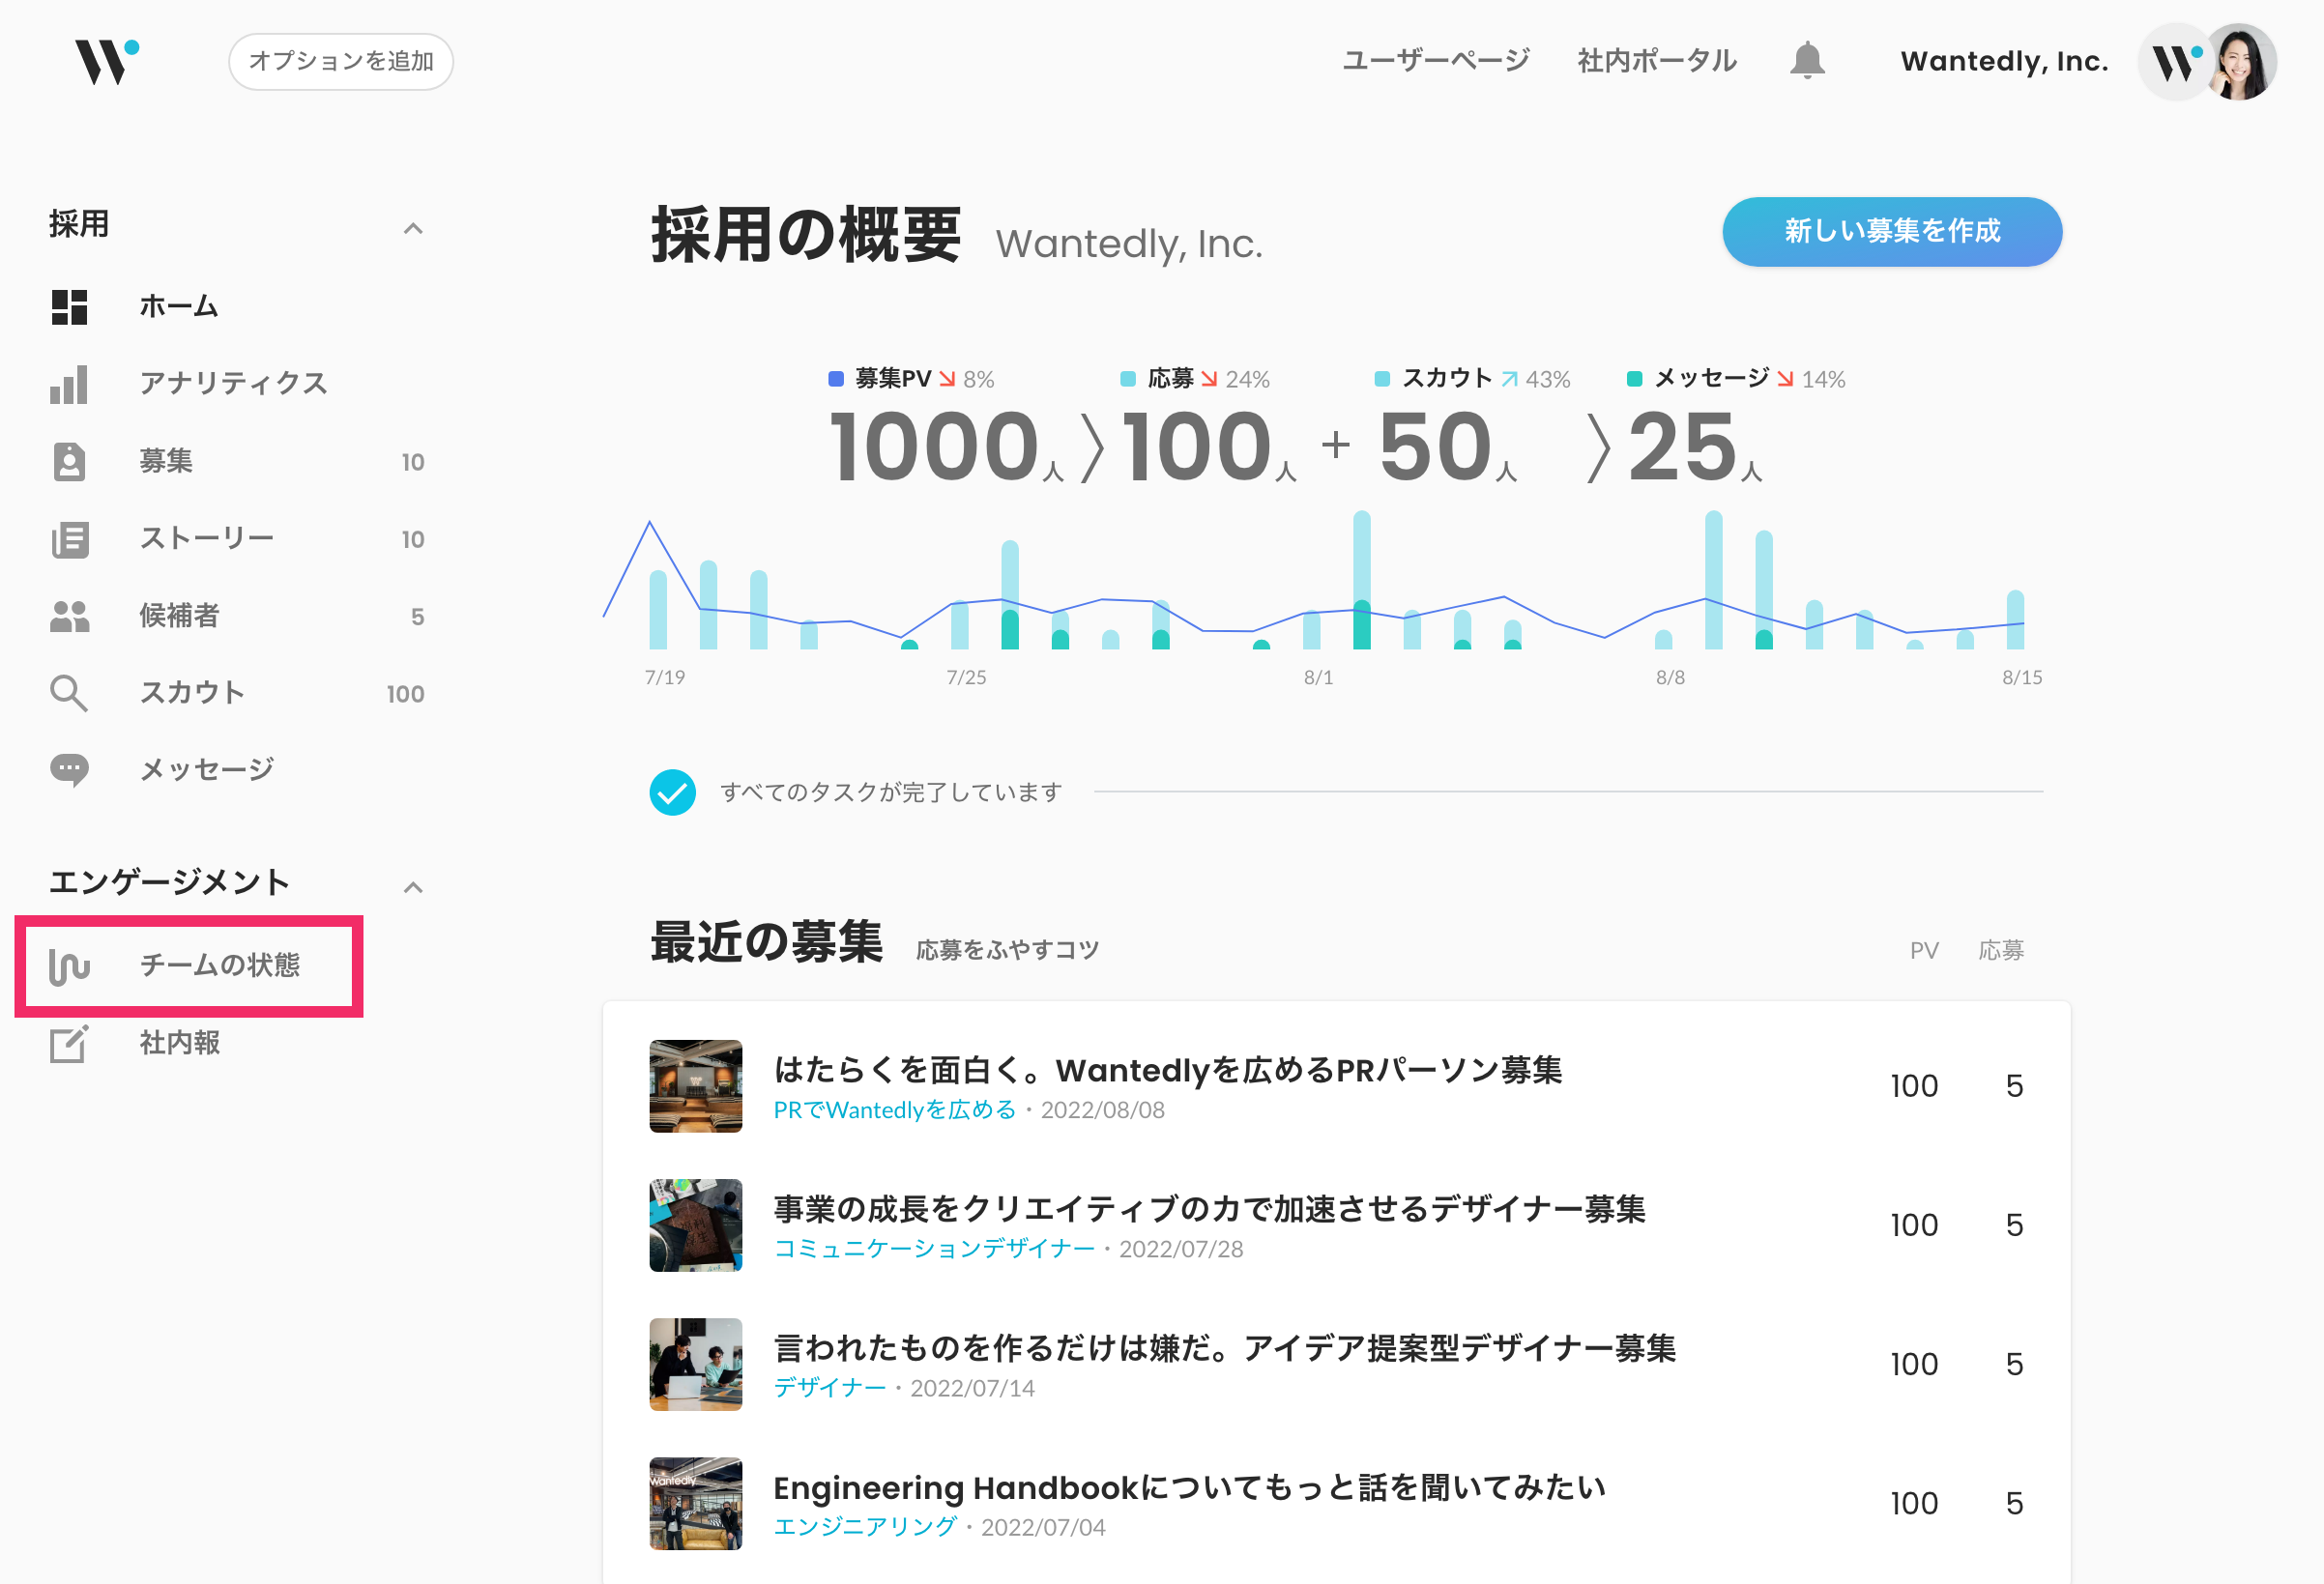Image resolution: width=2324 pixels, height=1584 pixels.
Task: Click the メッセージ speech bubble icon
Action: coord(69,770)
